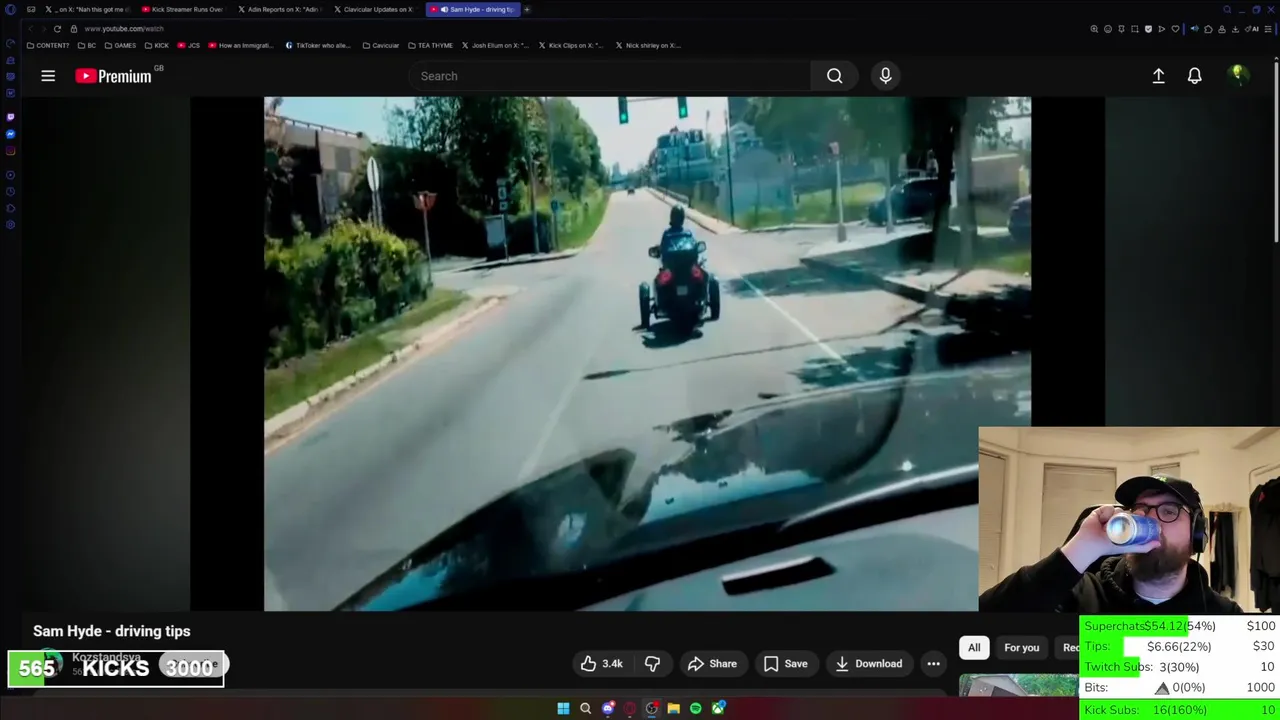The image size is (1280, 720).
Task: Open the AI assistant toolbar button
Action: click(1252, 29)
